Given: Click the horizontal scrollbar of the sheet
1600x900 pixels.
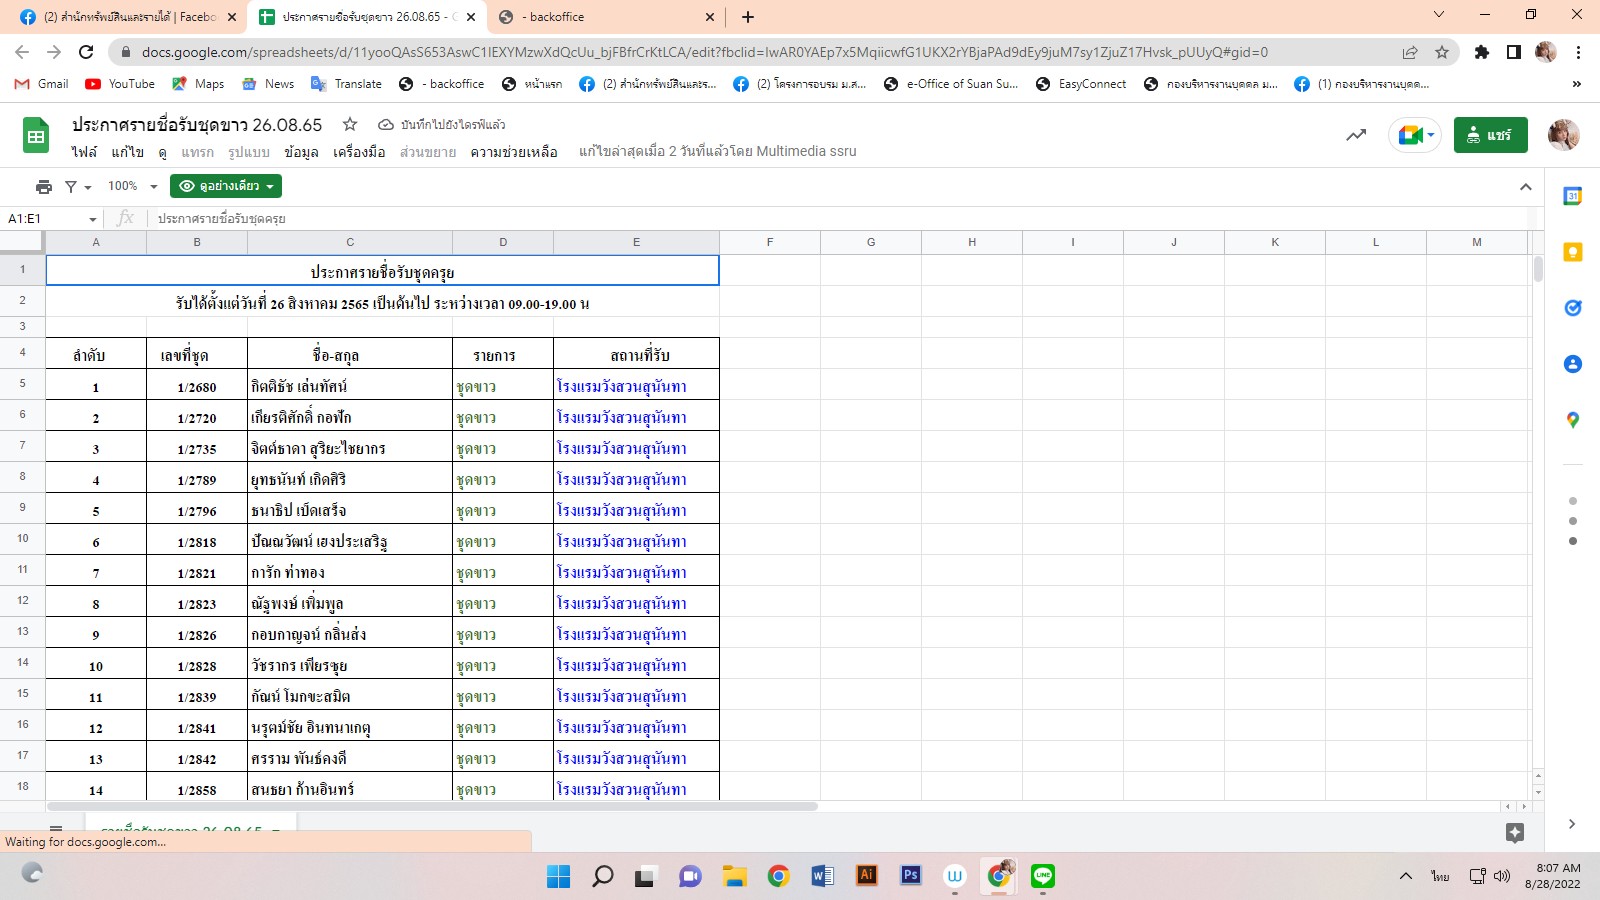Looking at the screenshot, I should [432, 806].
